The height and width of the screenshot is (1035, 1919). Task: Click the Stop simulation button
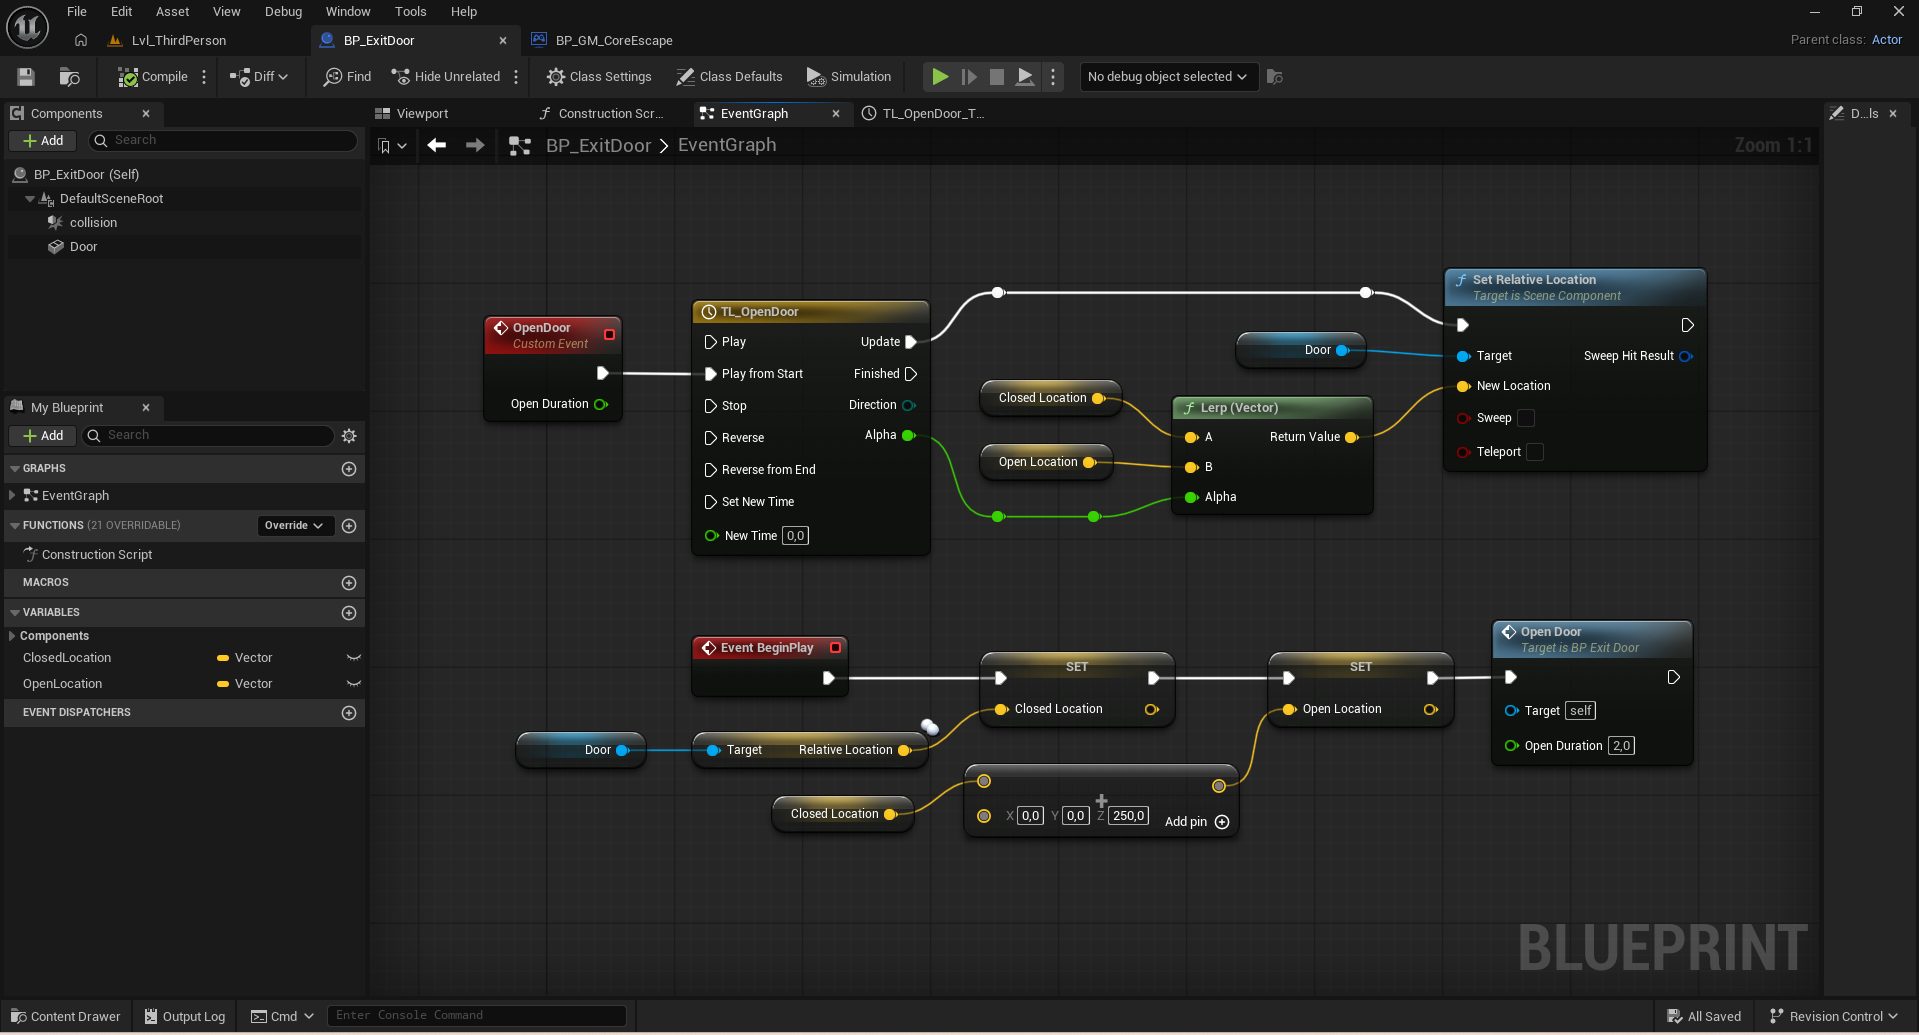pyautogui.click(x=997, y=77)
